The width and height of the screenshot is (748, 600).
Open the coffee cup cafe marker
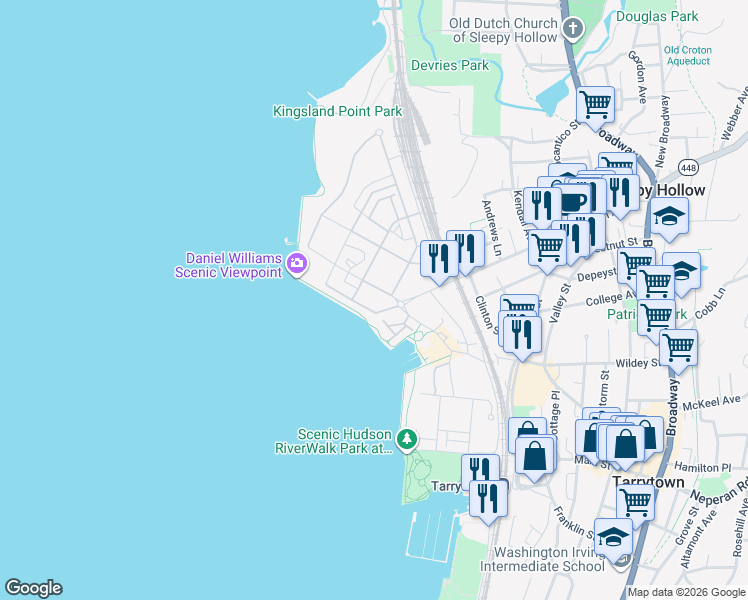point(574,203)
